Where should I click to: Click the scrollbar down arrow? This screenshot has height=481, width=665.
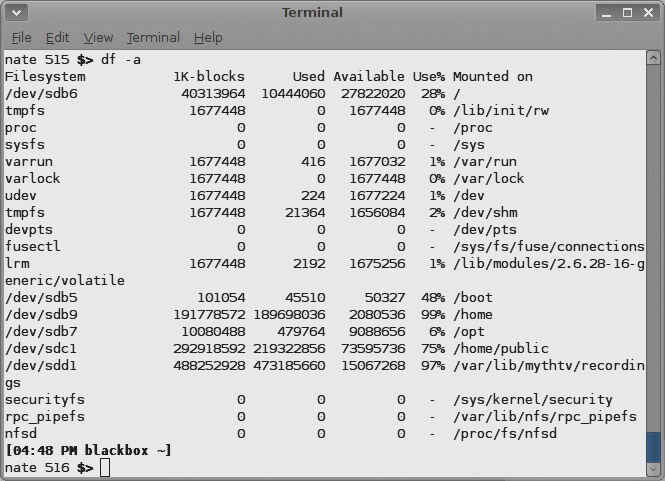[653, 469]
